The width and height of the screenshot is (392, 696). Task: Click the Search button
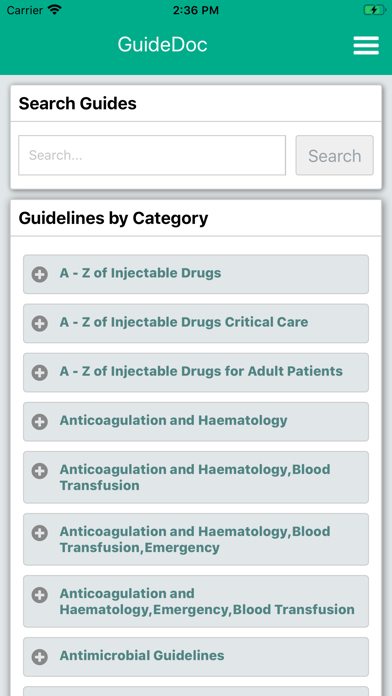(x=335, y=155)
